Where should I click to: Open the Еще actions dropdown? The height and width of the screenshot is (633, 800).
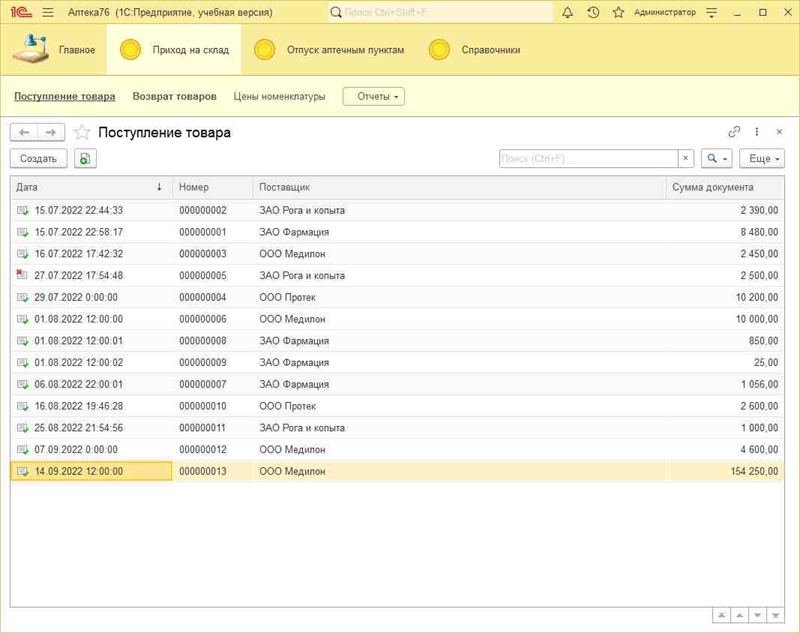click(x=762, y=159)
